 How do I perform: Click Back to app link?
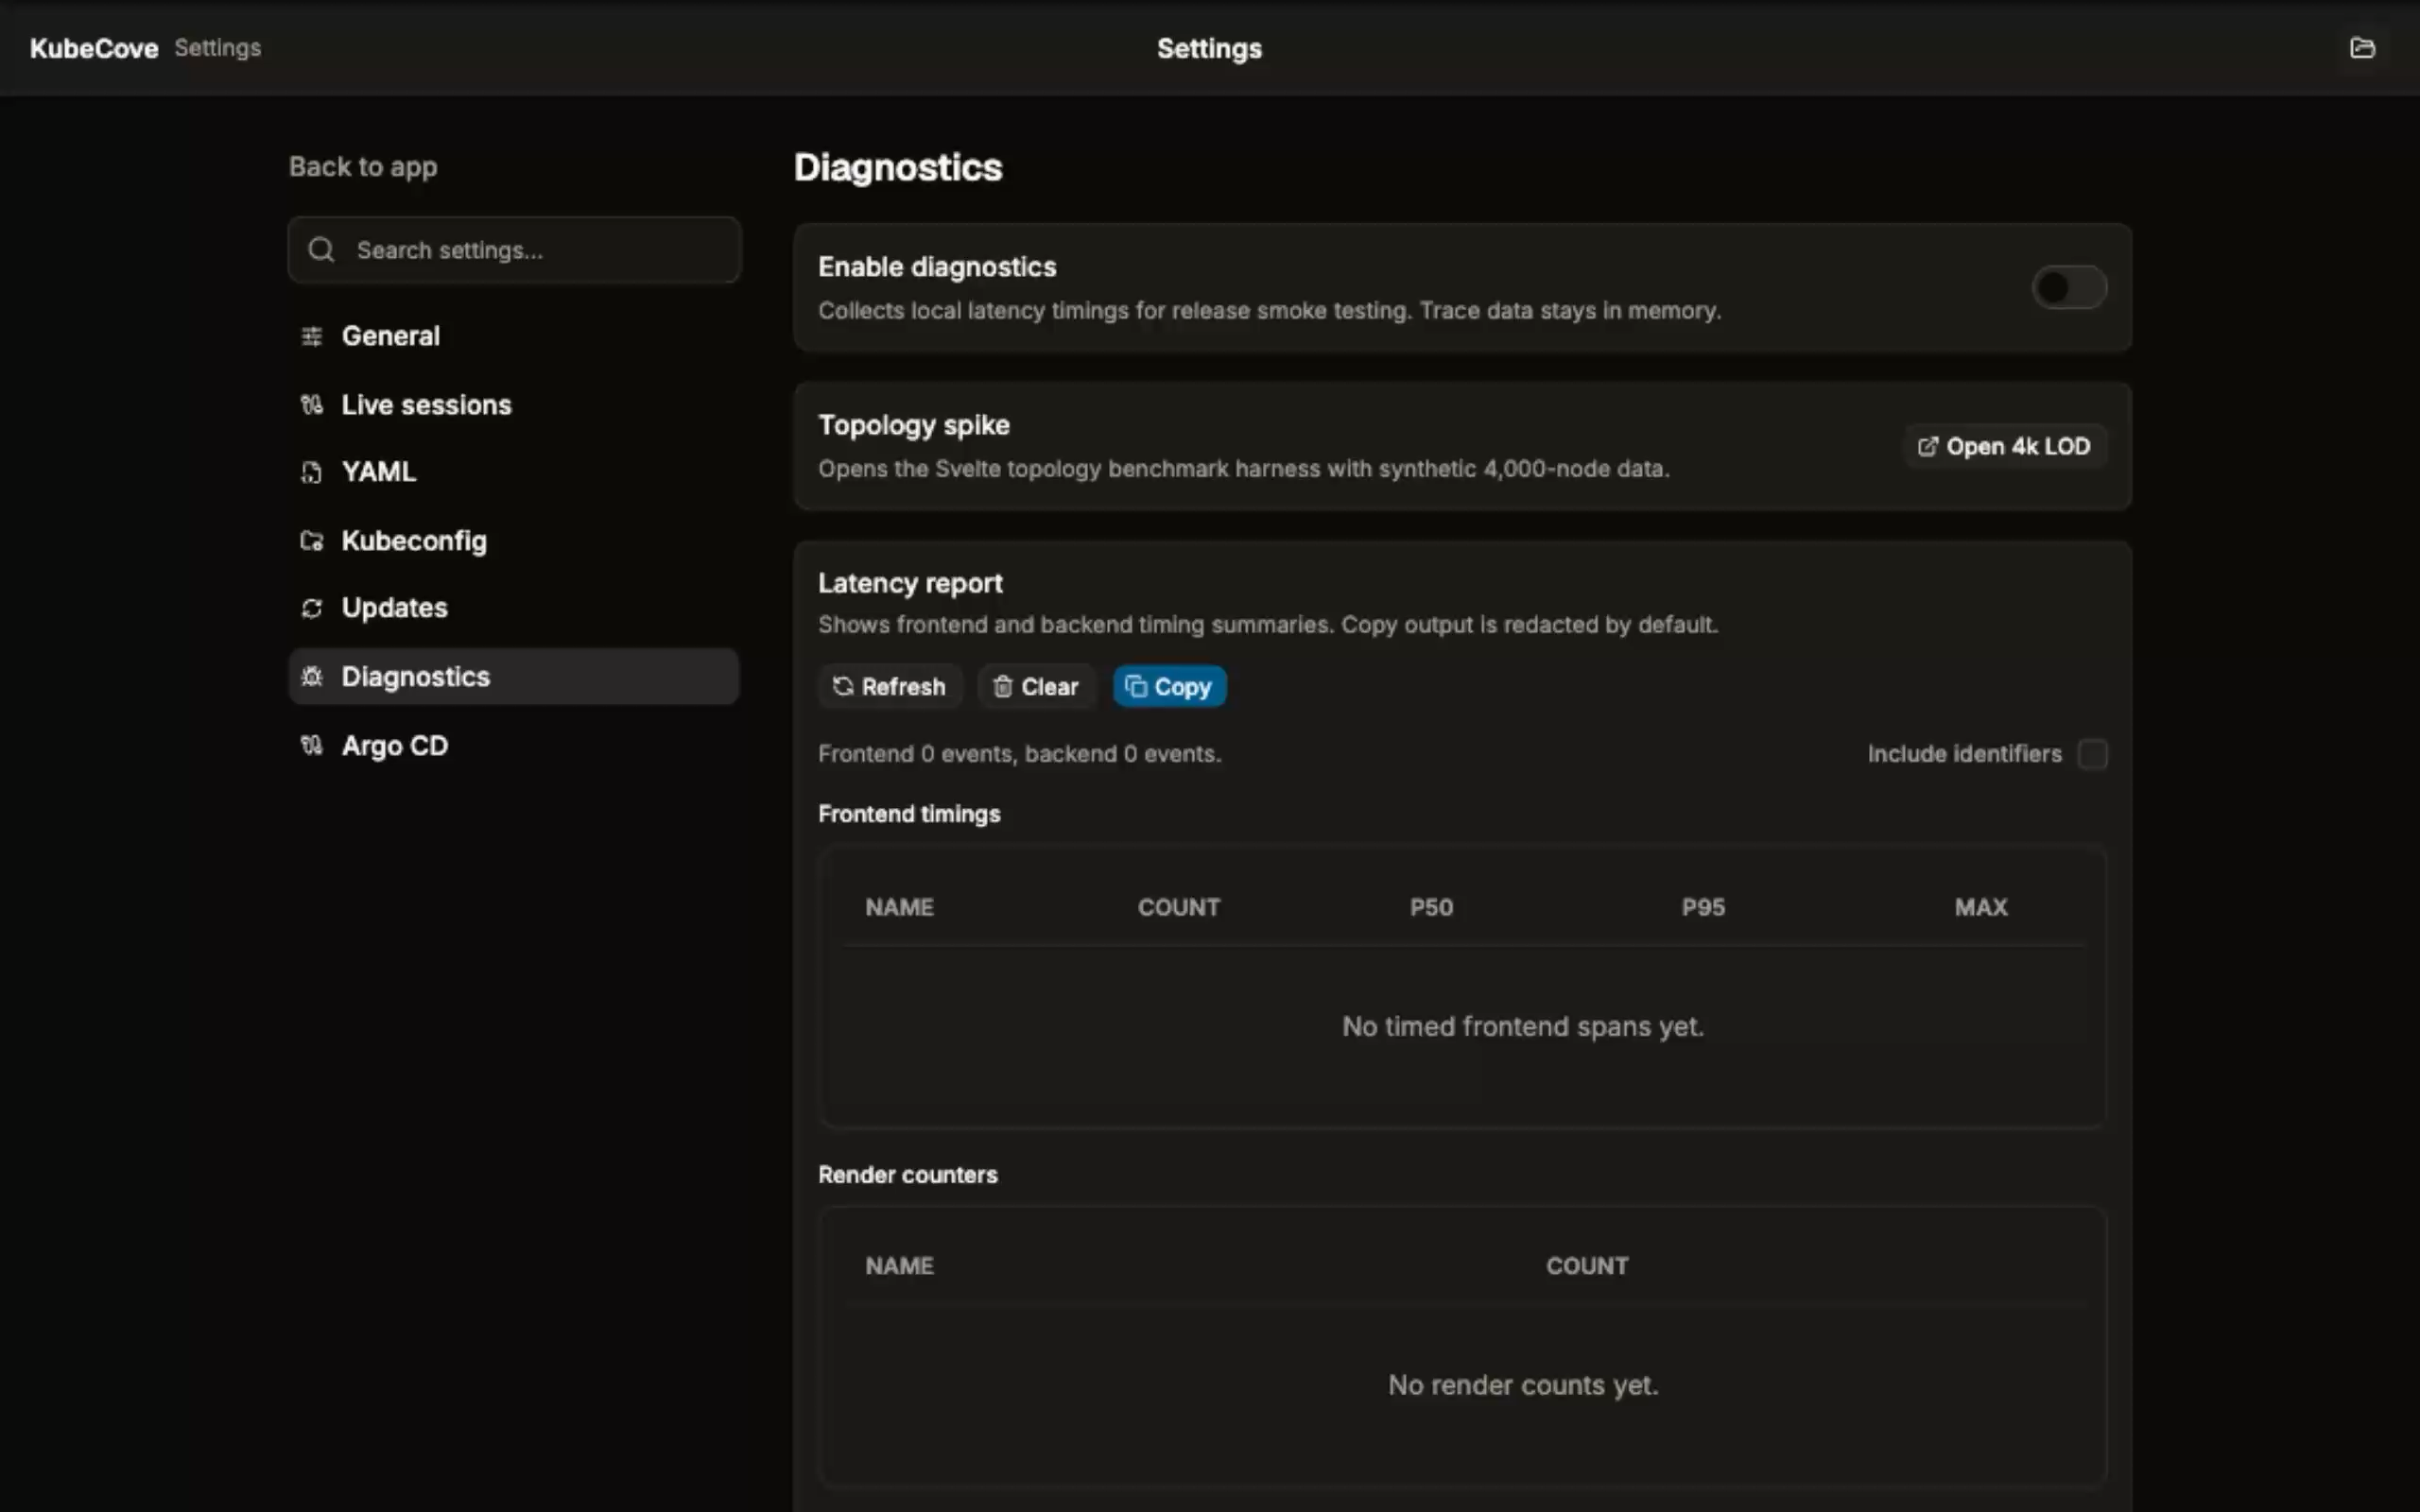(x=363, y=167)
